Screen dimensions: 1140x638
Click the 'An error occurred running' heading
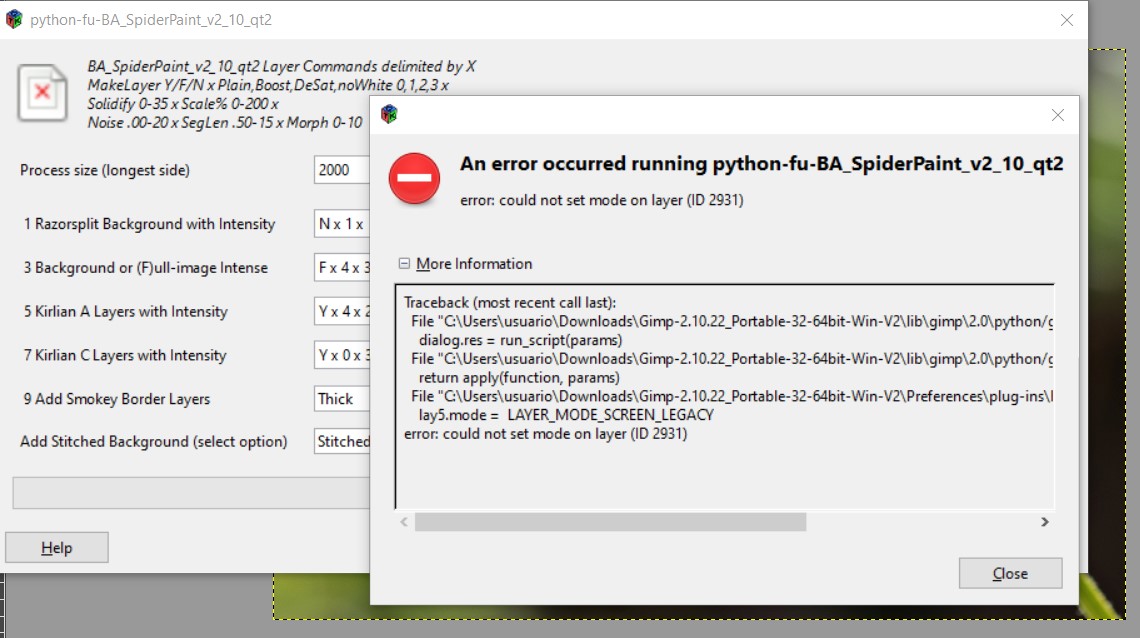[761, 163]
